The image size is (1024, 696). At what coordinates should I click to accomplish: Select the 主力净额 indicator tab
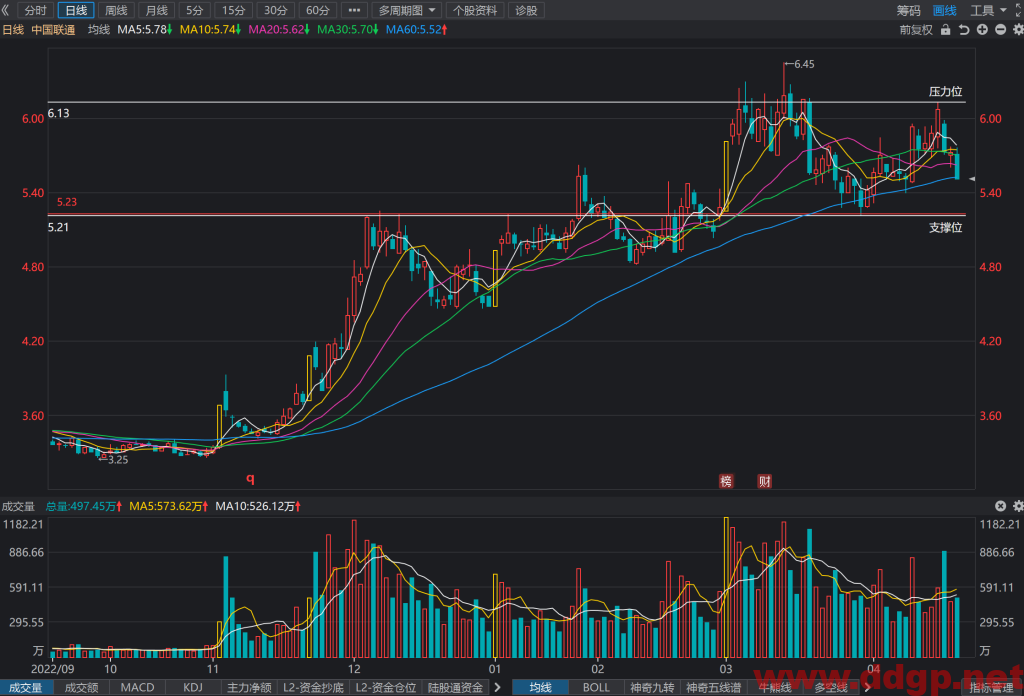pyautogui.click(x=249, y=688)
